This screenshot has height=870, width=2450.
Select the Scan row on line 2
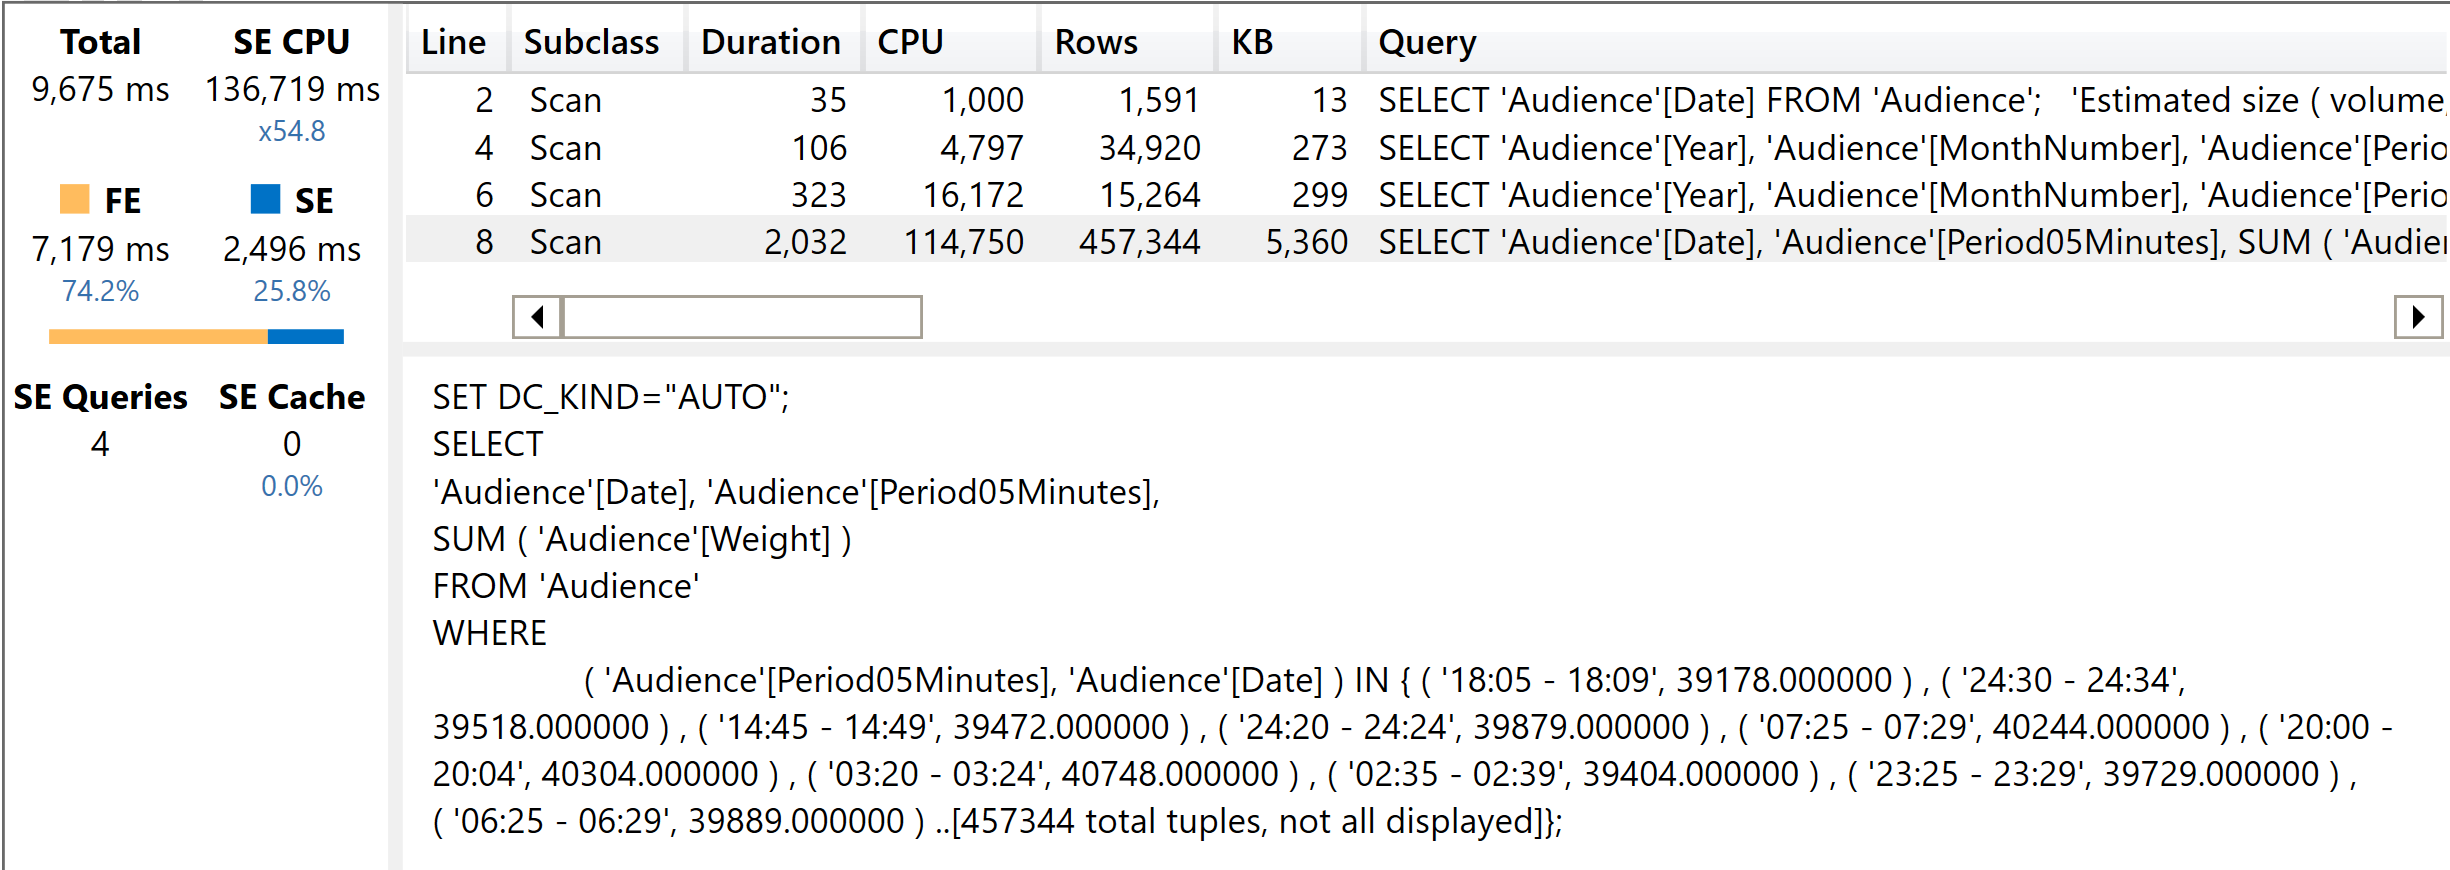click(x=566, y=100)
